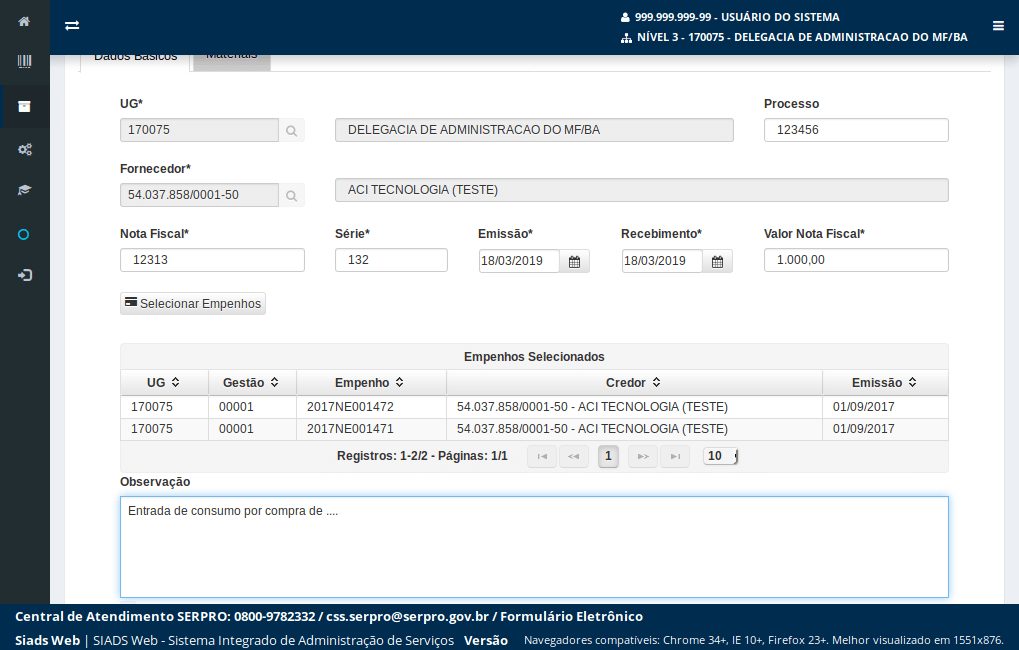Open rows-per-page dropdown showing 10
1019x650 pixels.
pos(721,456)
